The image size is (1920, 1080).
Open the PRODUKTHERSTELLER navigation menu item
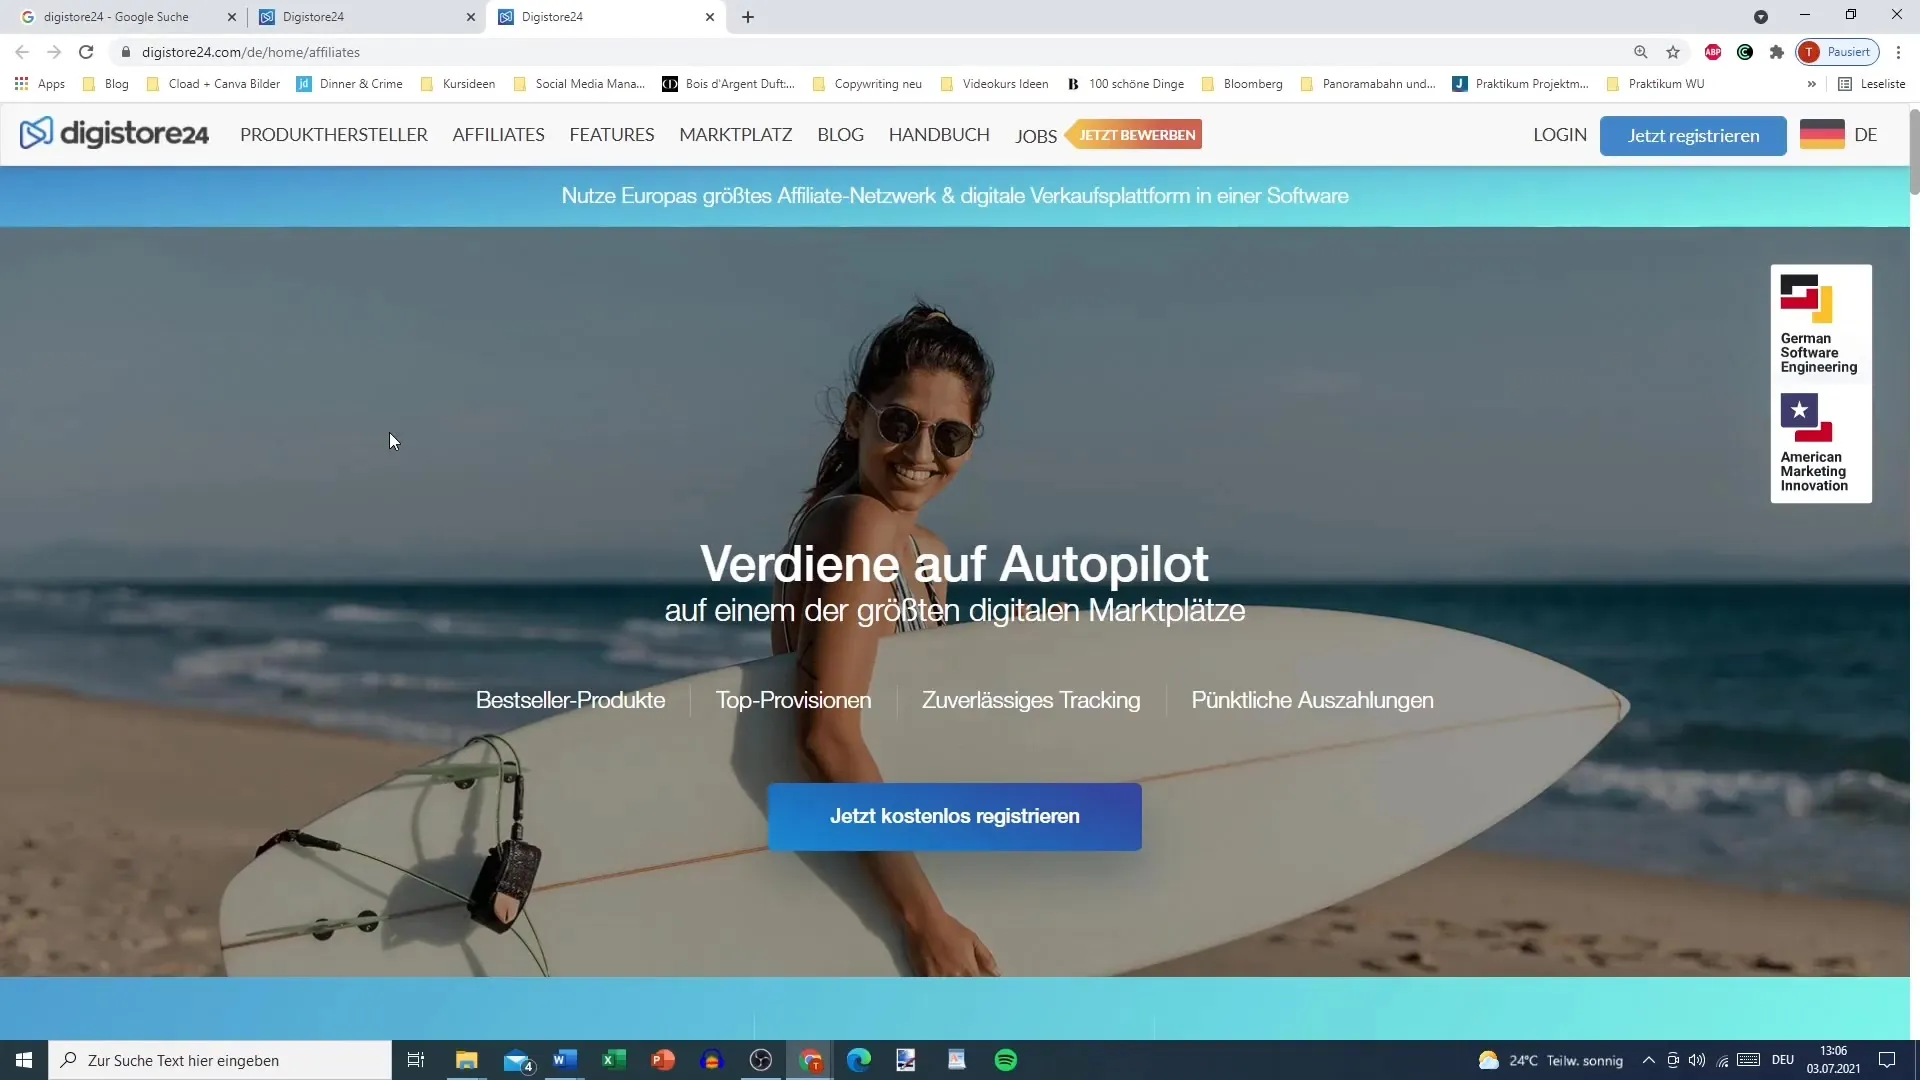[x=334, y=135]
